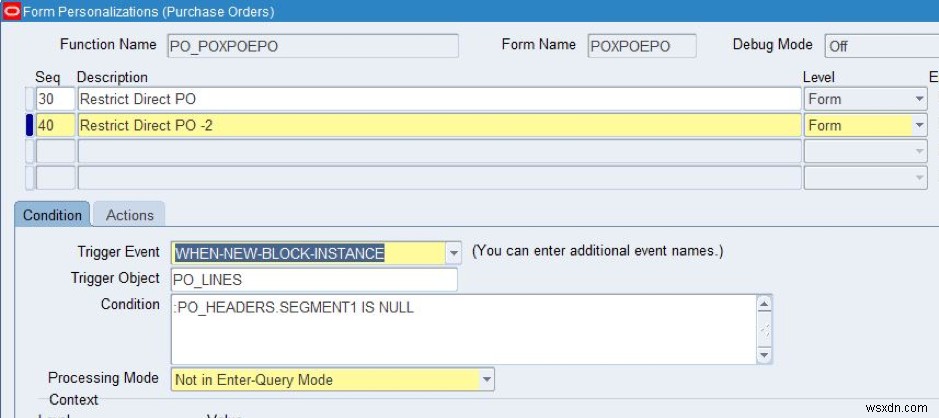Open the Trigger Event dropdown arrow
The height and width of the screenshot is (418, 939).
[454, 253]
